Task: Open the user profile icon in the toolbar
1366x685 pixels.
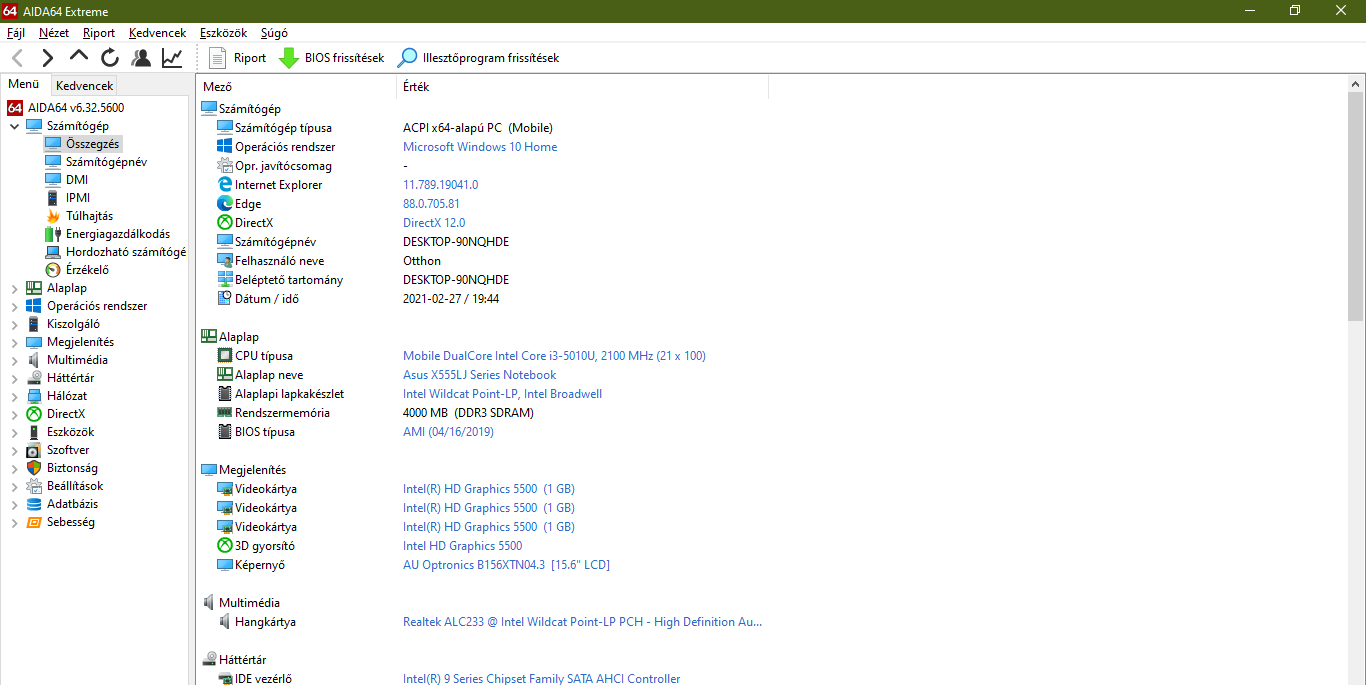Action: click(141, 58)
